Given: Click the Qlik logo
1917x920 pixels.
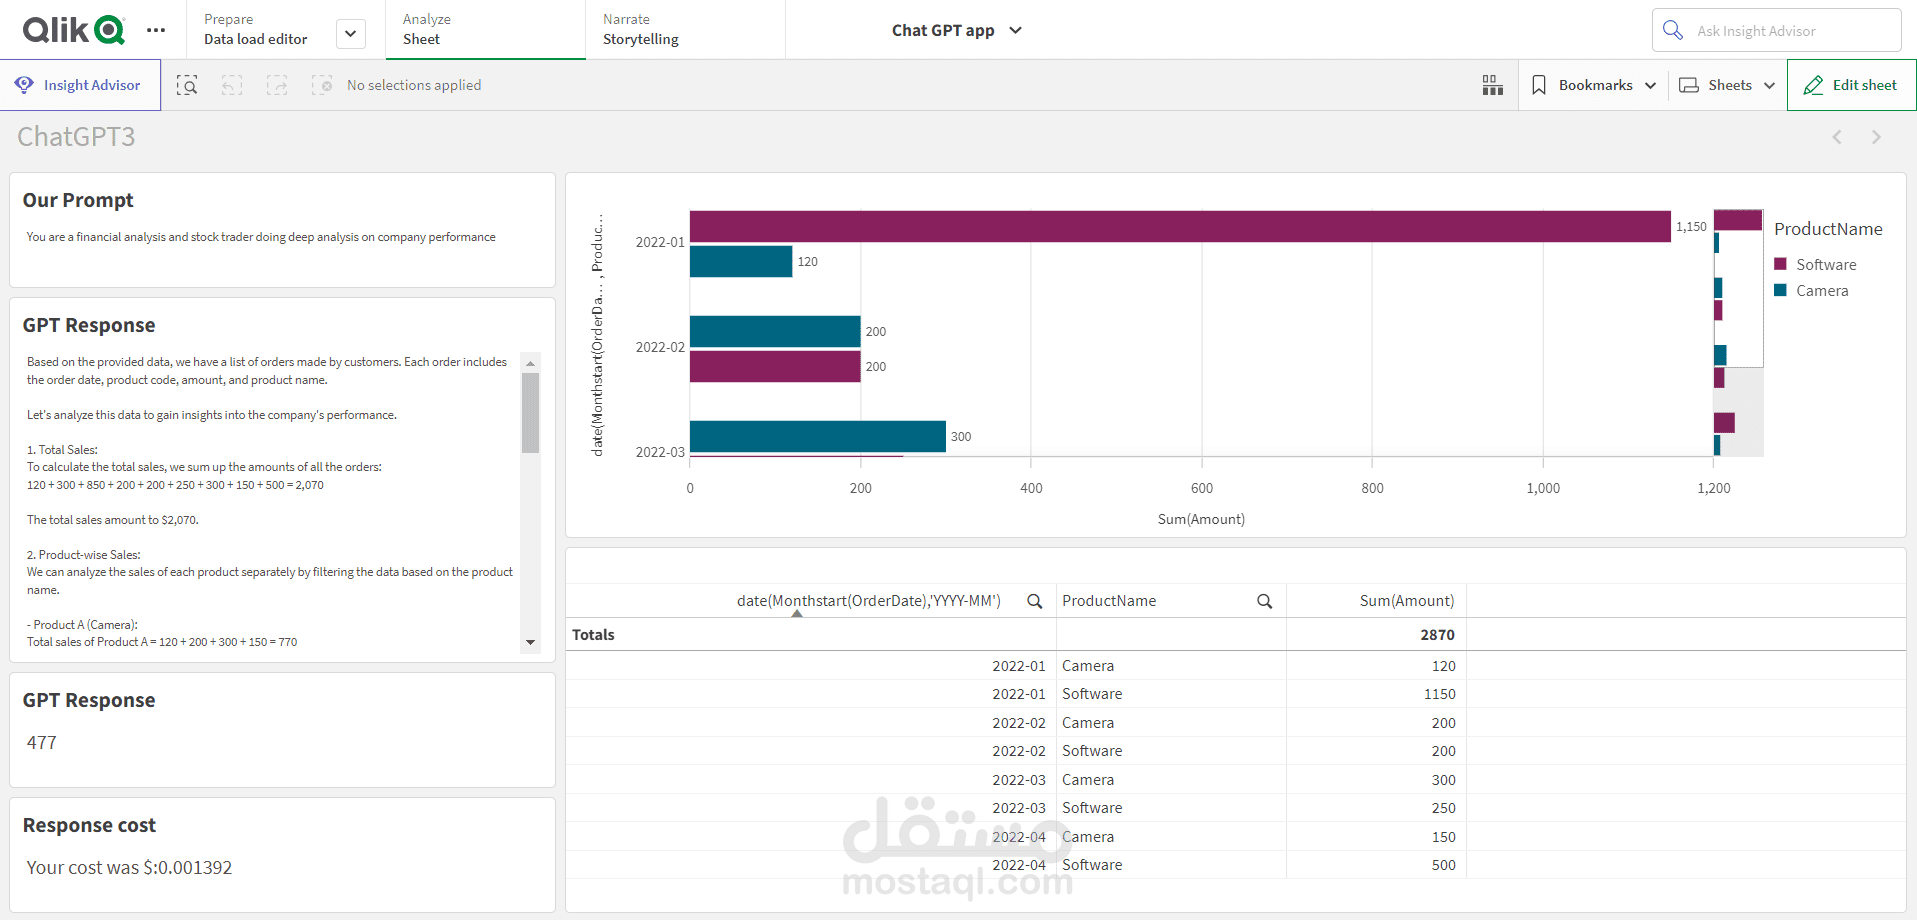Looking at the screenshot, I should coord(74,30).
